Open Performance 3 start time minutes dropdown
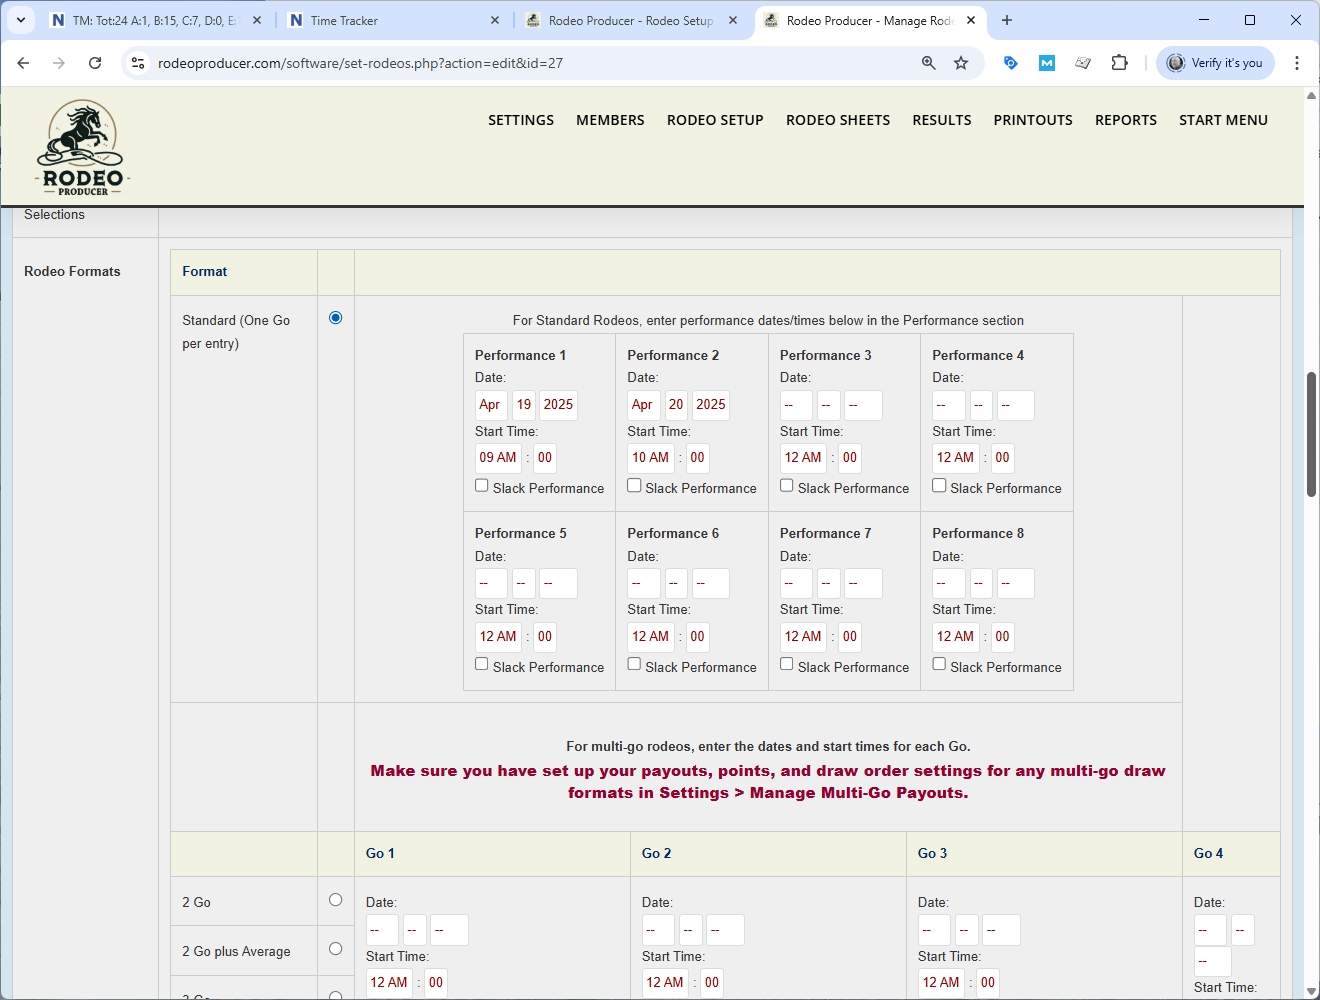1320x1000 pixels. tap(850, 458)
